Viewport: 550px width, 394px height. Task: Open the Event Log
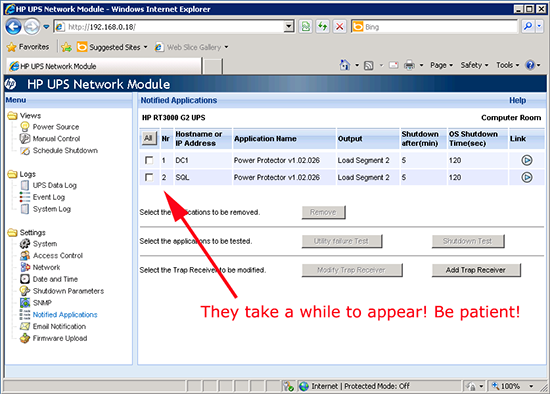click(x=49, y=197)
